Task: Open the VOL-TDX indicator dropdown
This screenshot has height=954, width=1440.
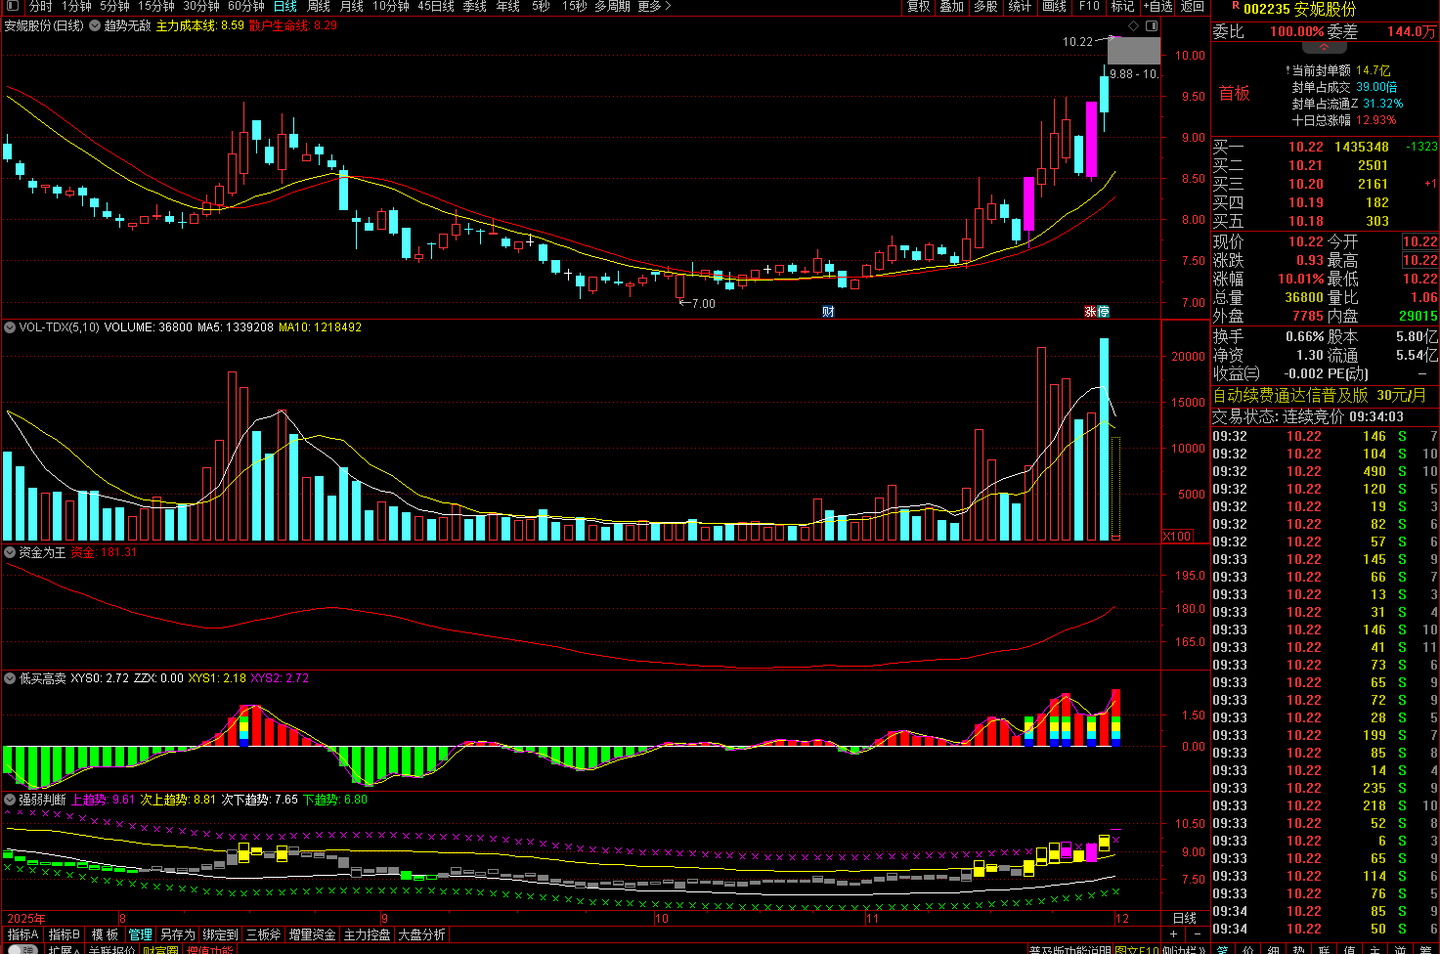Action: [x=10, y=327]
